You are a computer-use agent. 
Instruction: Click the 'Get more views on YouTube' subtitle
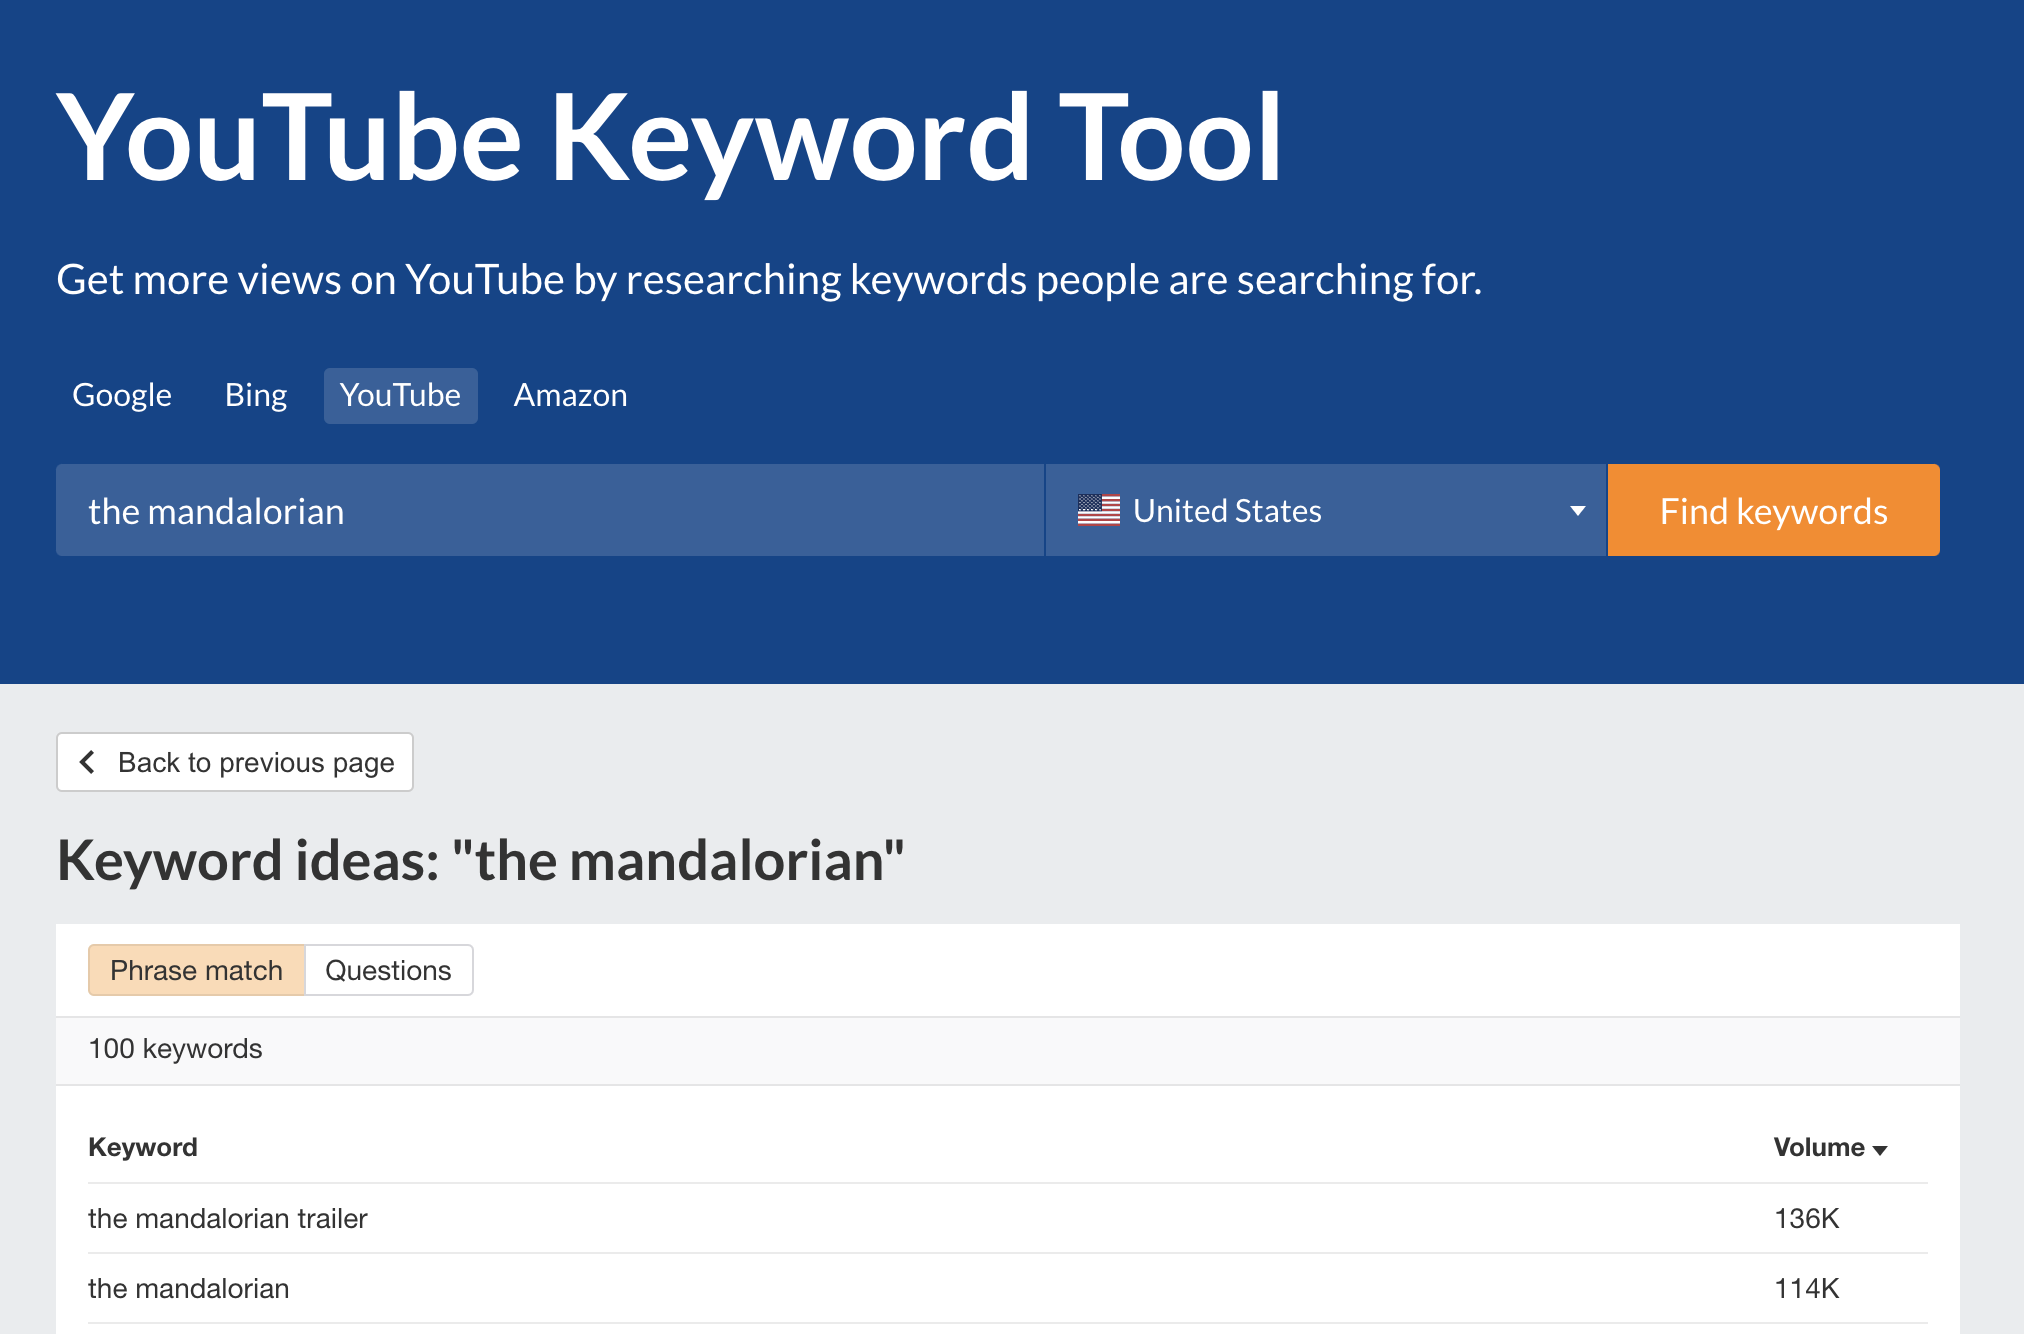(768, 280)
